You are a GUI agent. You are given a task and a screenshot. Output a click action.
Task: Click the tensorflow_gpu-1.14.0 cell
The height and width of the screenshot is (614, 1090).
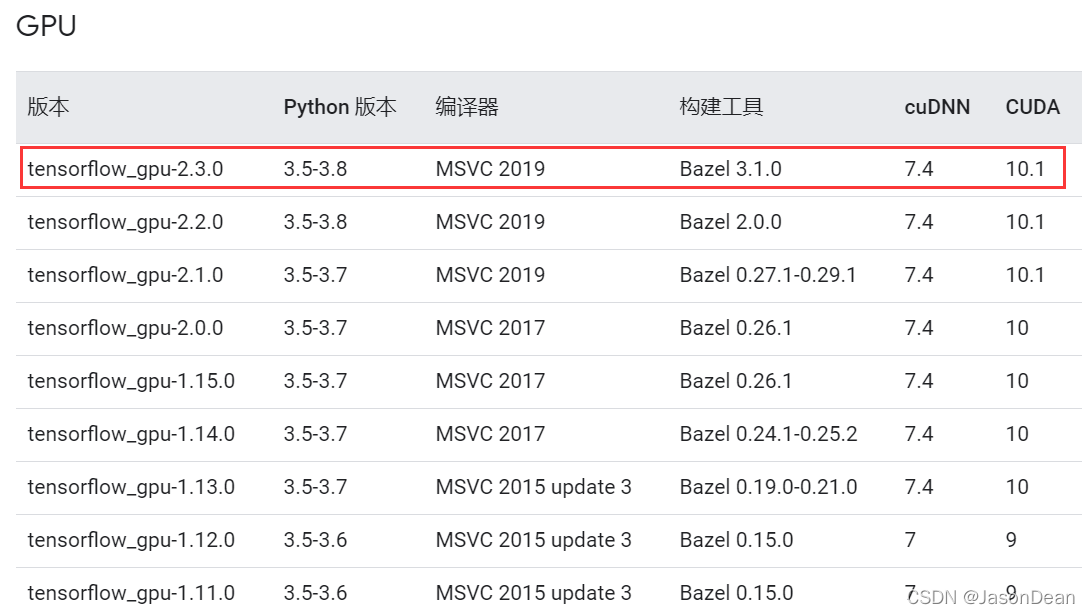[131, 434]
